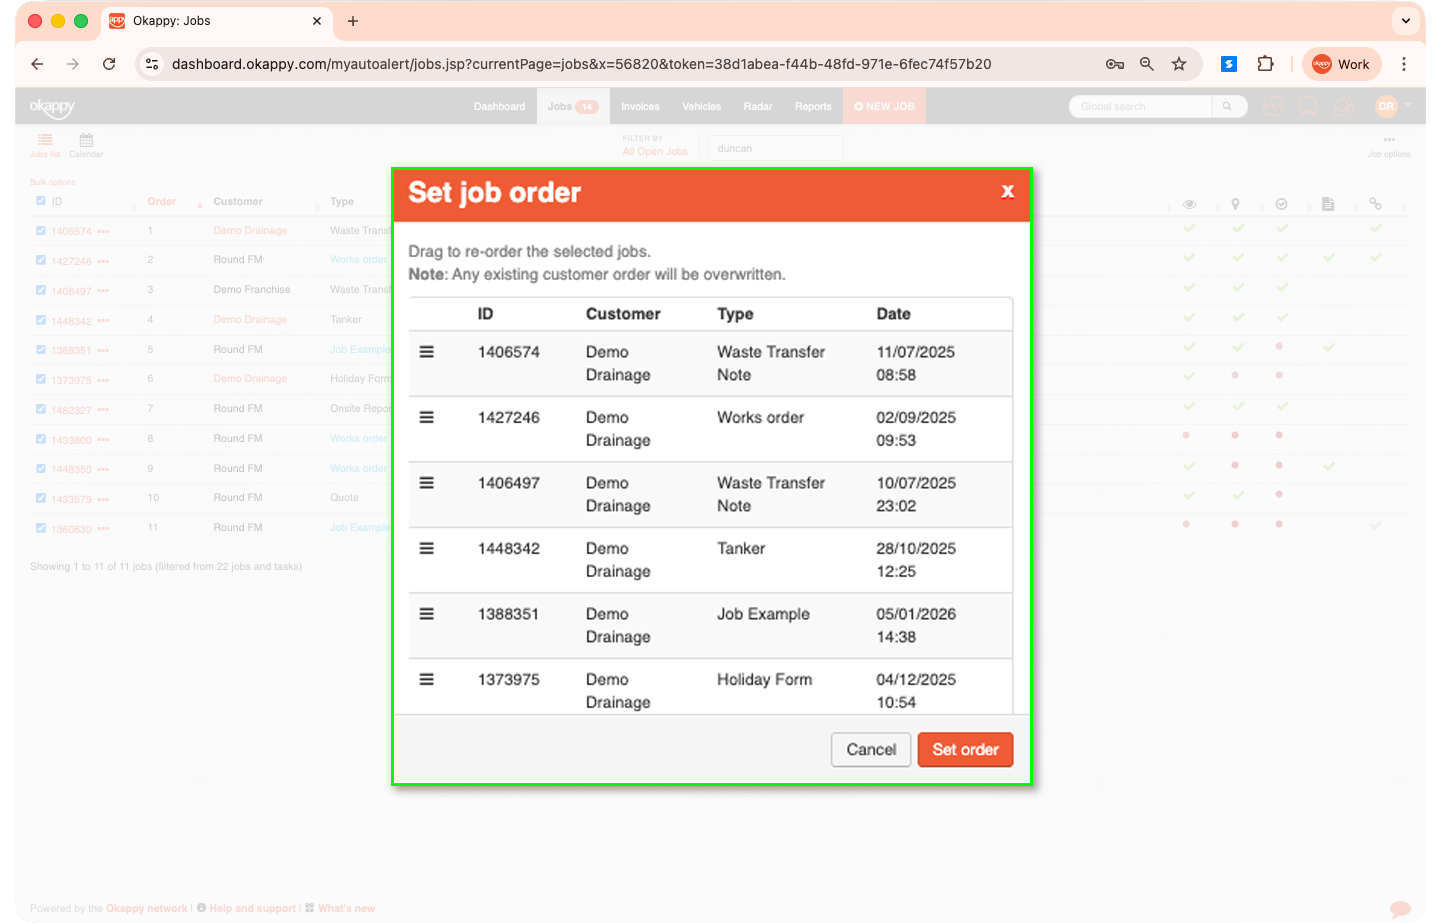The image size is (1438, 923).
Task: Switch to the Invoices tab
Action: tap(640, 106)
